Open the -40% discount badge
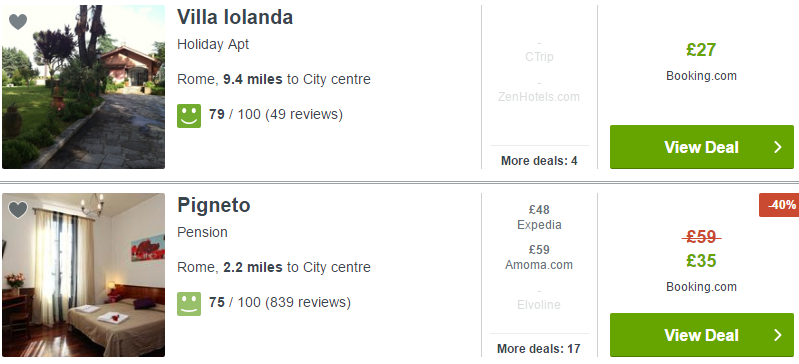This screenshot has width=799, height=364. tap(779, 205)
